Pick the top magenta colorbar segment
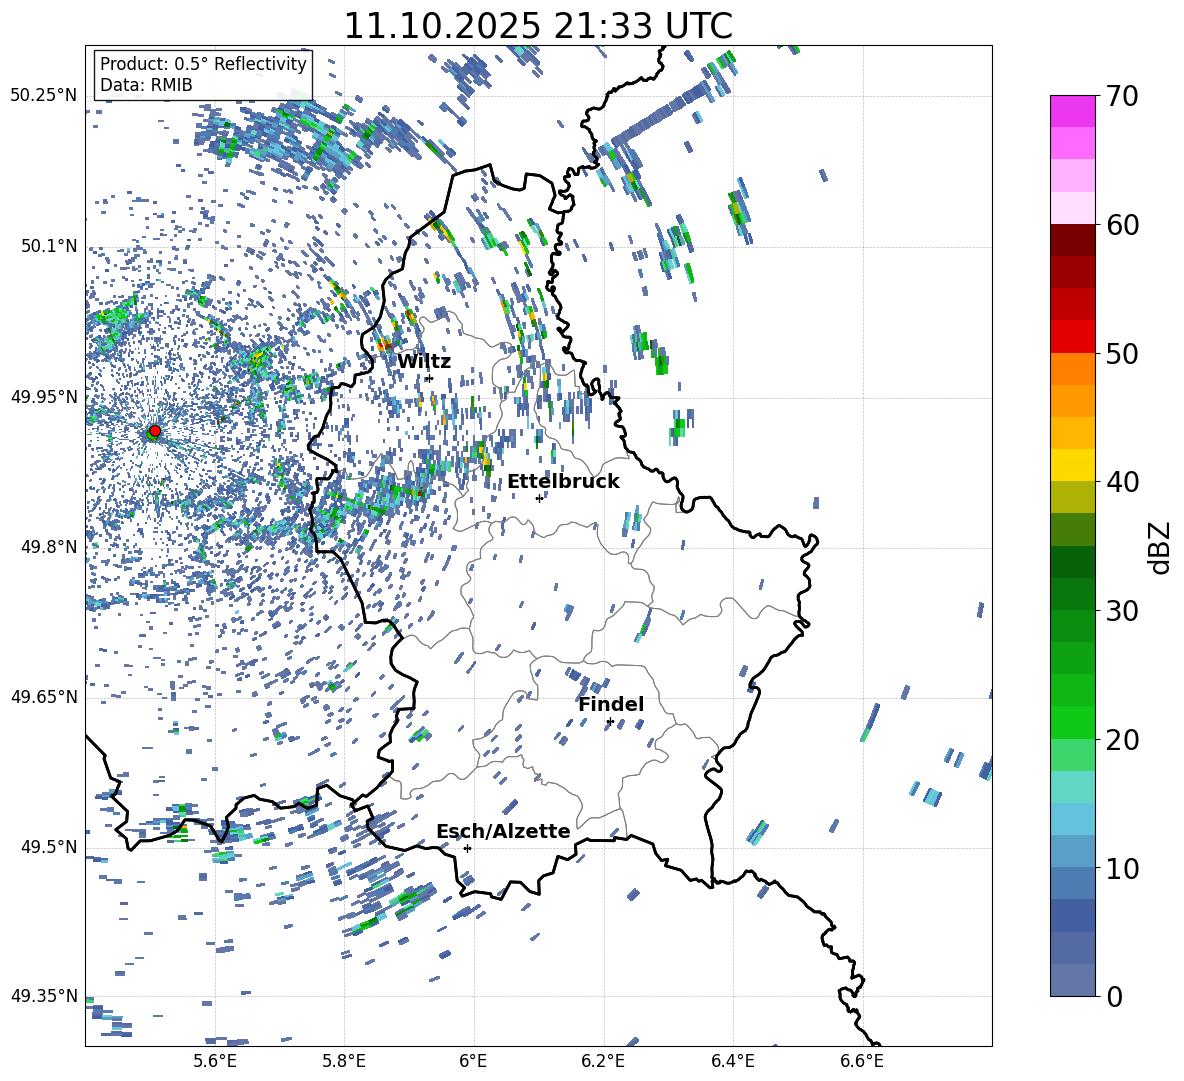1184x1081 pixels. tap(1072, 111)
